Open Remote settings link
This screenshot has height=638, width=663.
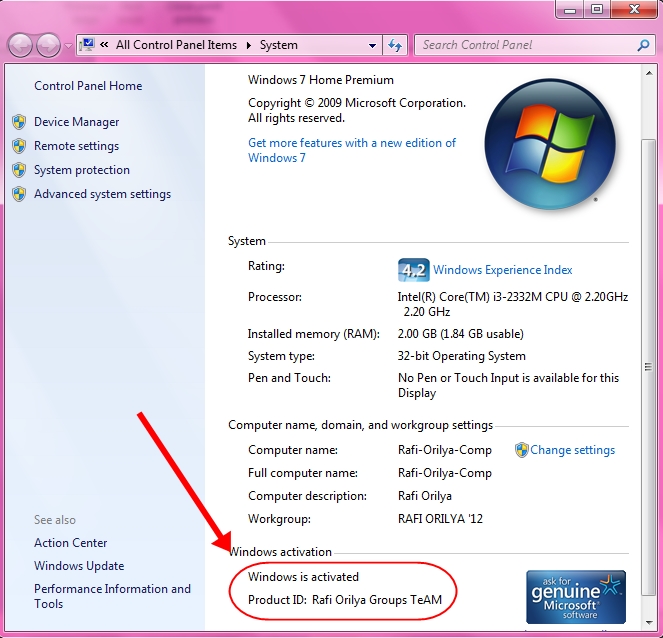[x=77, y=146]
